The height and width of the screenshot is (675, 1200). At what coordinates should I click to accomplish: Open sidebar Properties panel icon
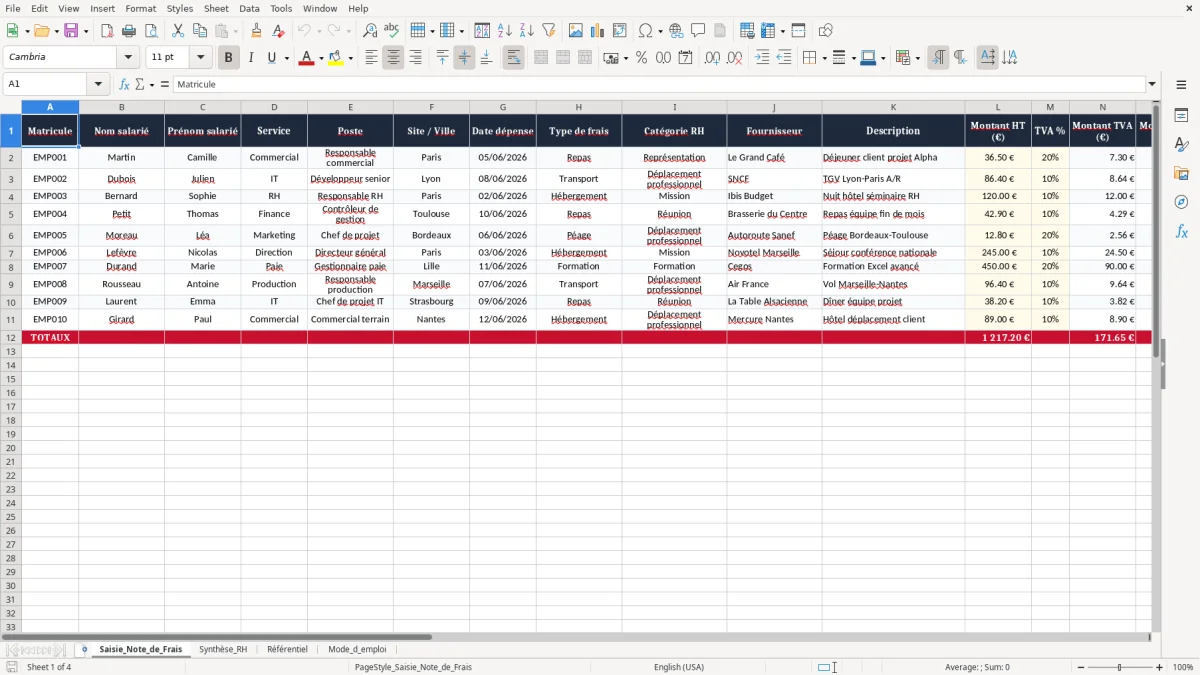click(1181, 116)
